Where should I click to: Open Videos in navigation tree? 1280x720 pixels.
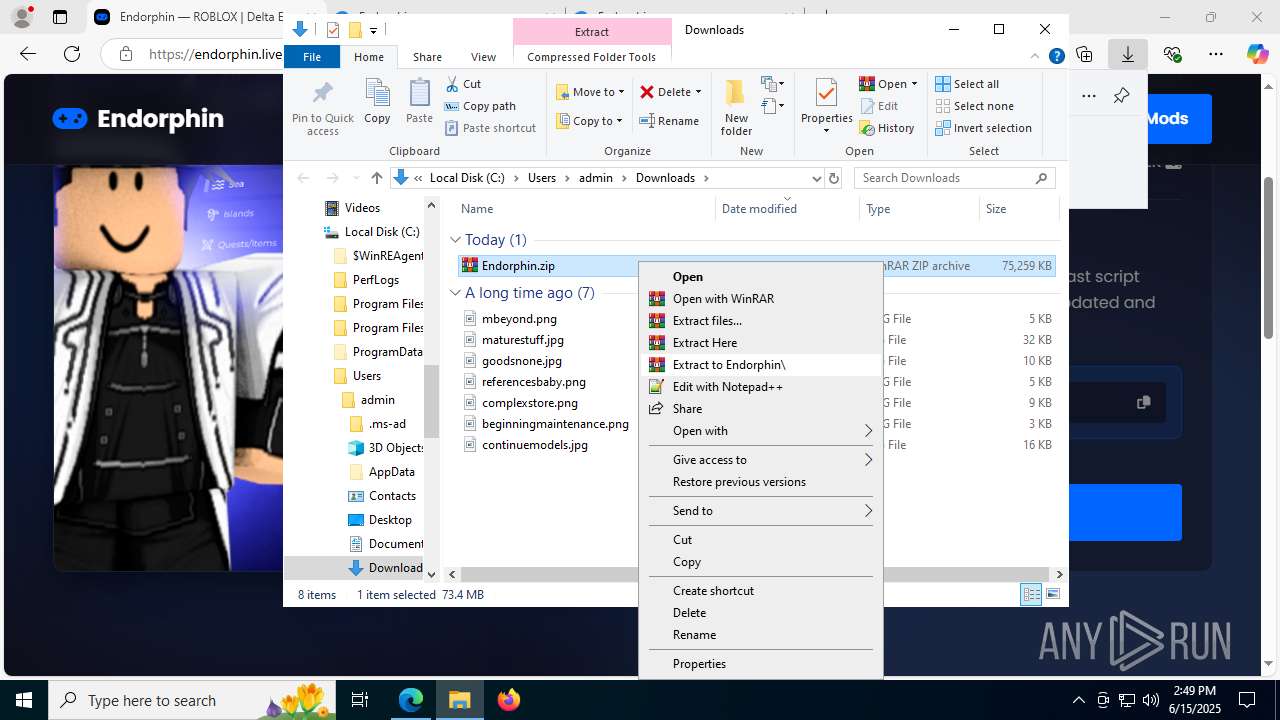(x=362, y=208)
